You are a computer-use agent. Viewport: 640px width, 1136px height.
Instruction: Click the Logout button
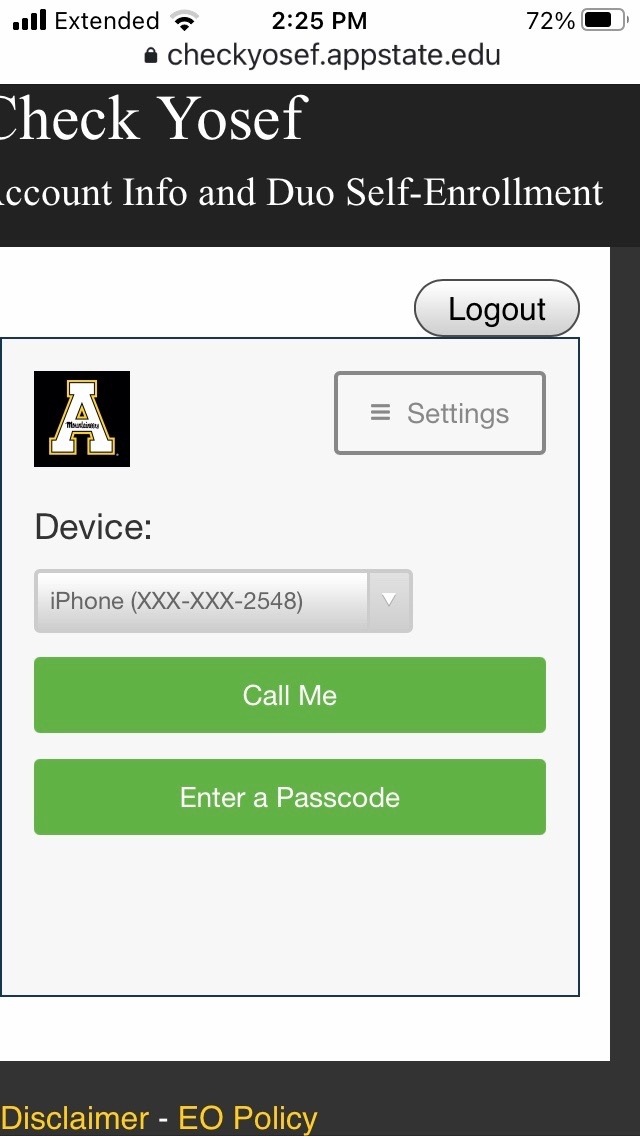coord(496,308)
